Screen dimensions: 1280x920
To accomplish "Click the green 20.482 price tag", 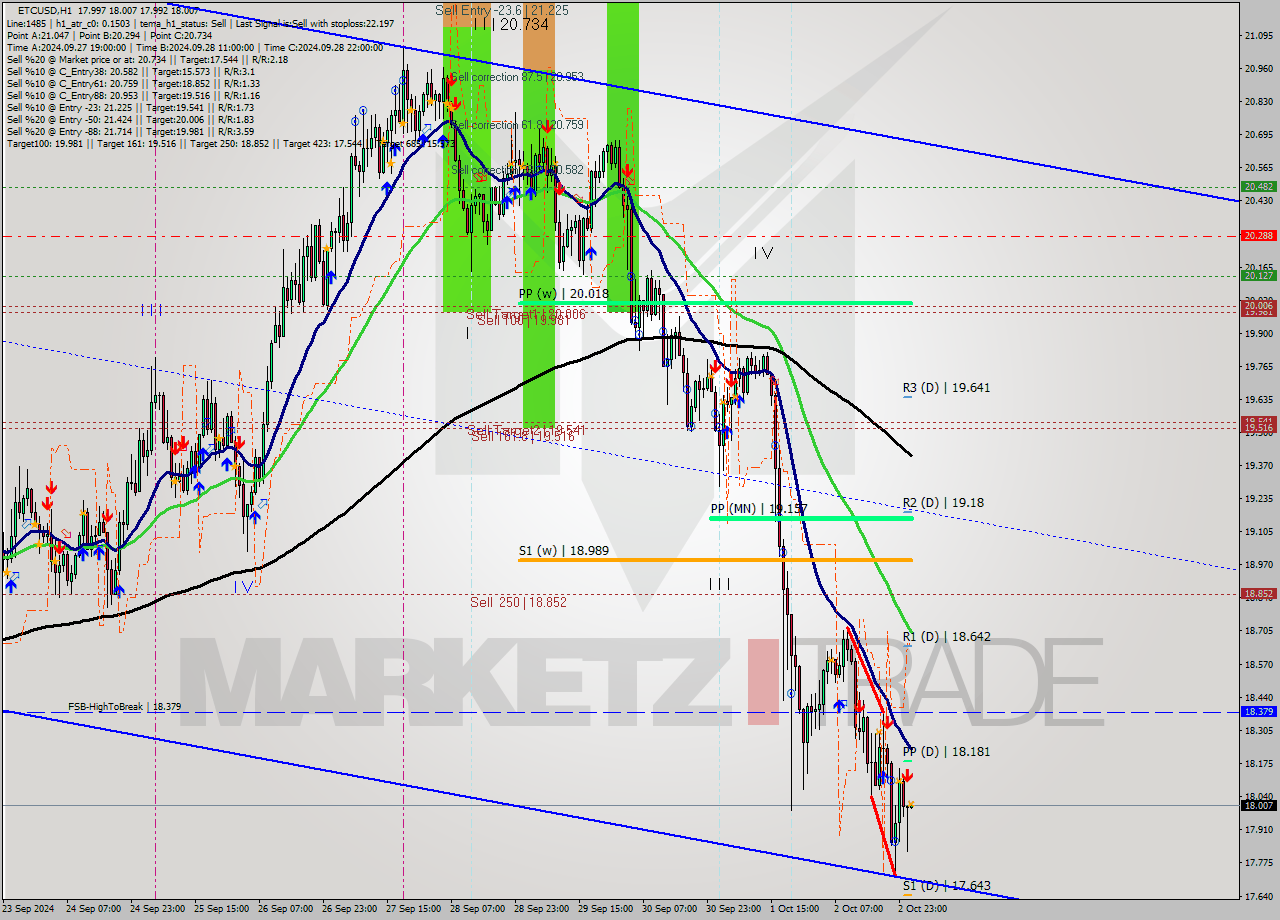I will pyautogui.click(x=1258, y=187).
